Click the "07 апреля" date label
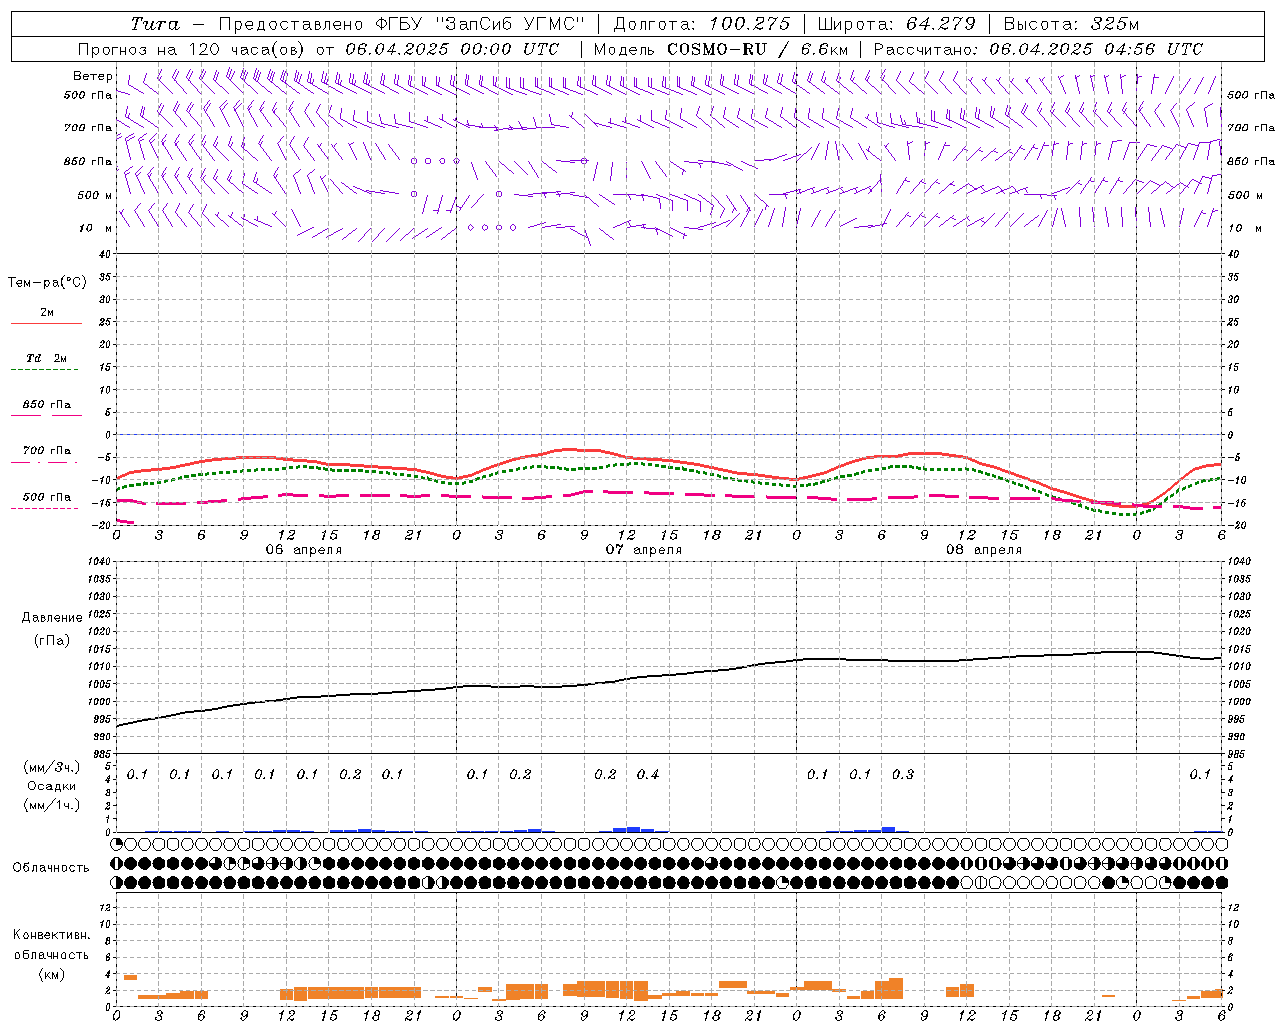The width and height of the screenshot is (1280, 1024). pos(644,550)
